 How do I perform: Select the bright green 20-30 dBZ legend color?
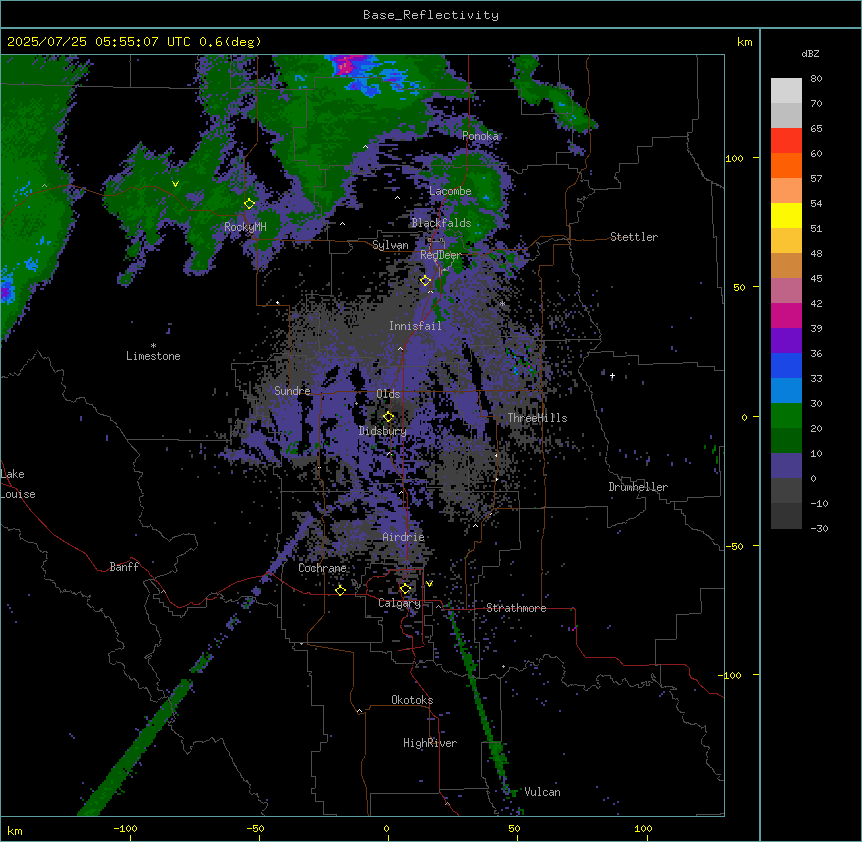786,416
